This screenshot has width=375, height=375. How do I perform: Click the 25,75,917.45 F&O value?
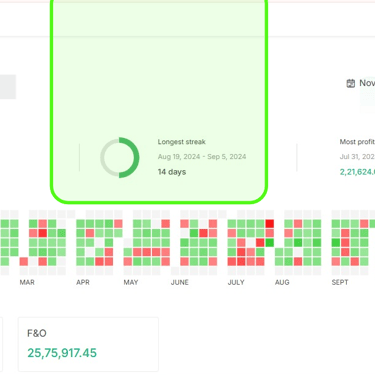coord(62,353)
